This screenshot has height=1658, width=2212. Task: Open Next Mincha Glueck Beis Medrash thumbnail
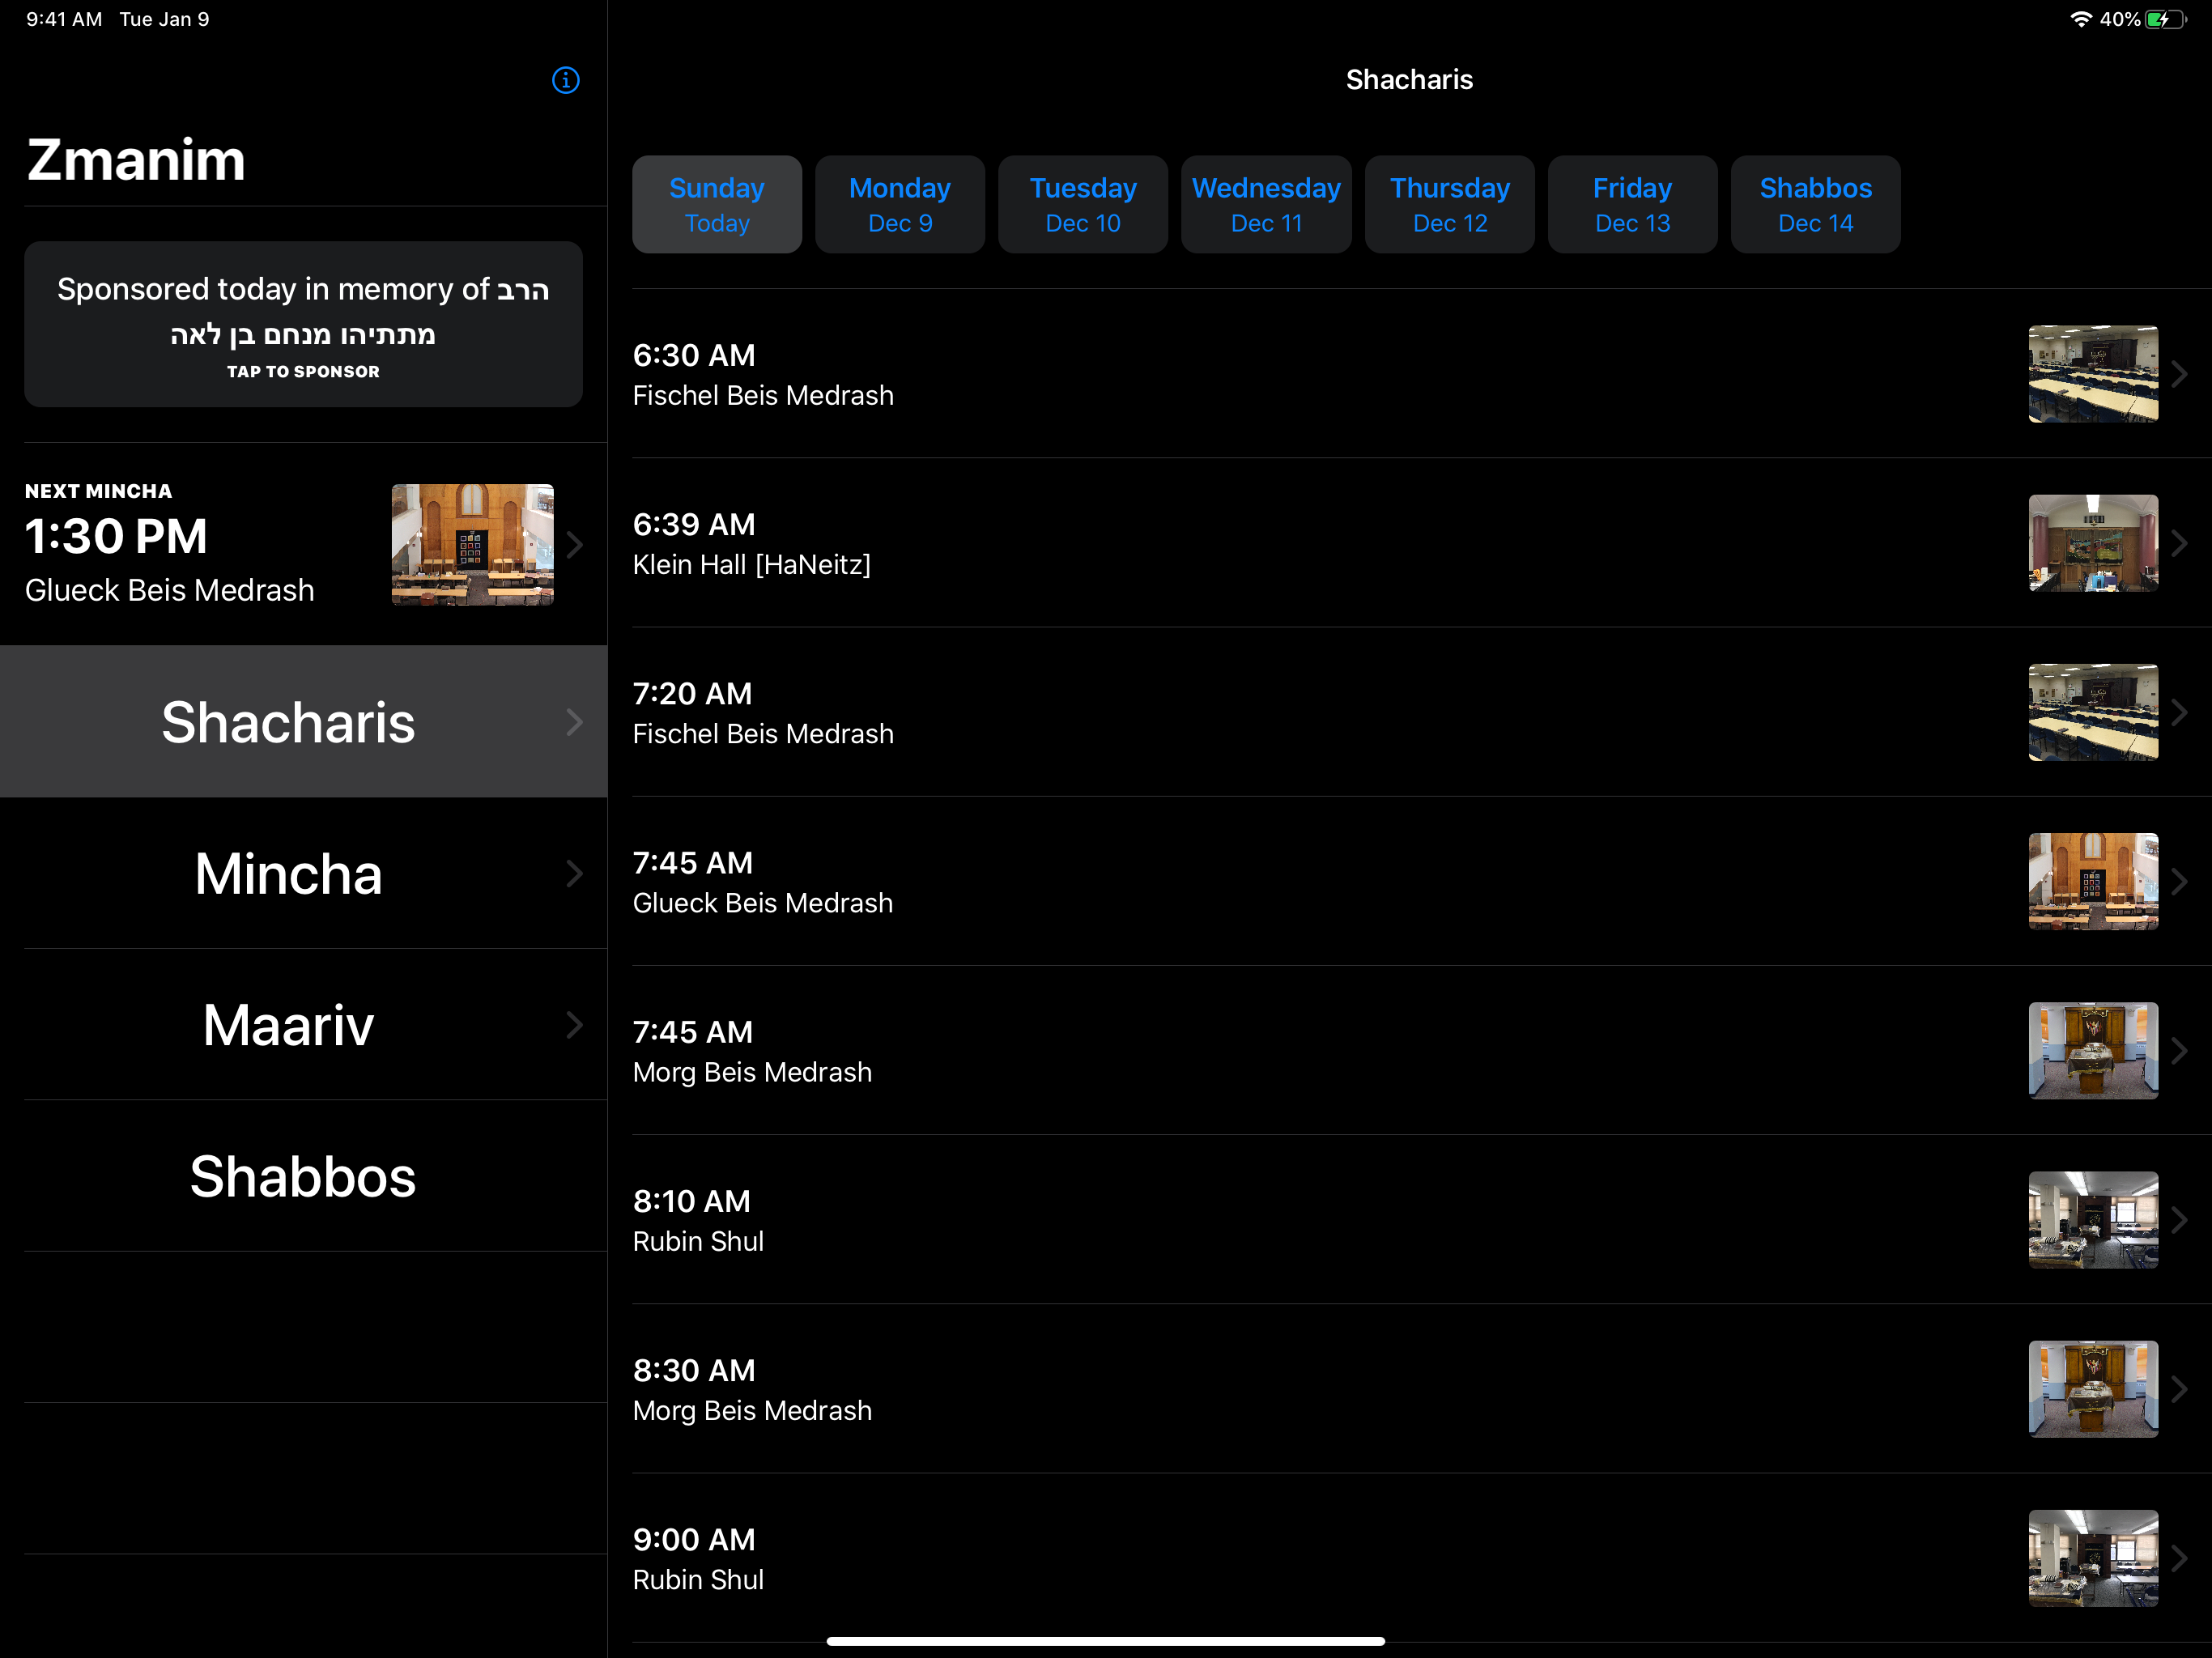click(x=472, y=545)
